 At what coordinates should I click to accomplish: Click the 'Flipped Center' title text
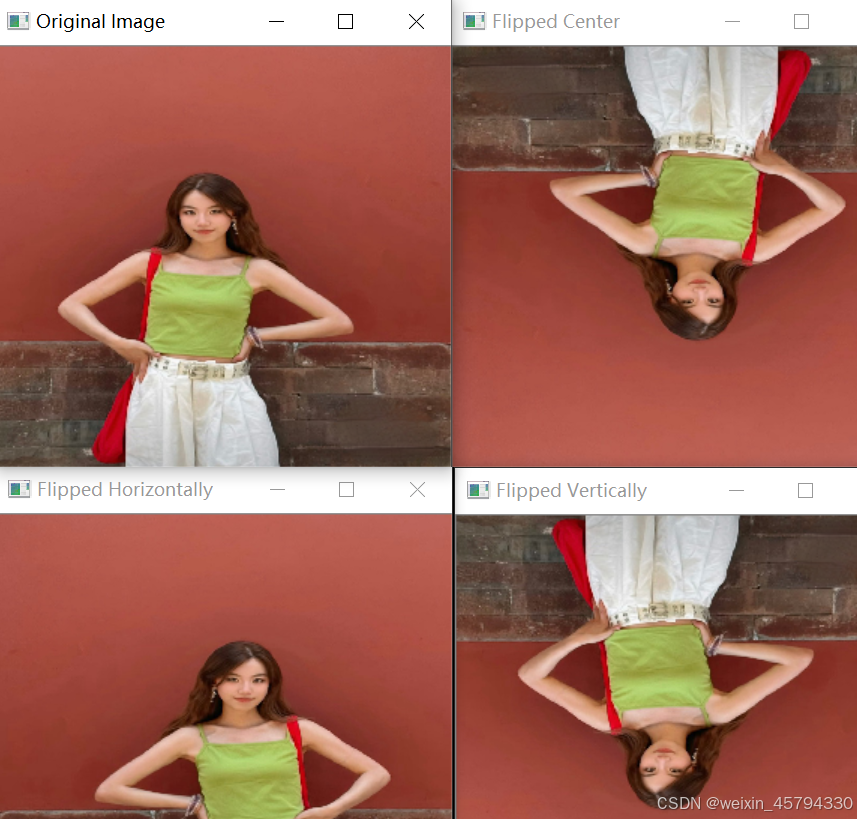(x=556, y=22)
